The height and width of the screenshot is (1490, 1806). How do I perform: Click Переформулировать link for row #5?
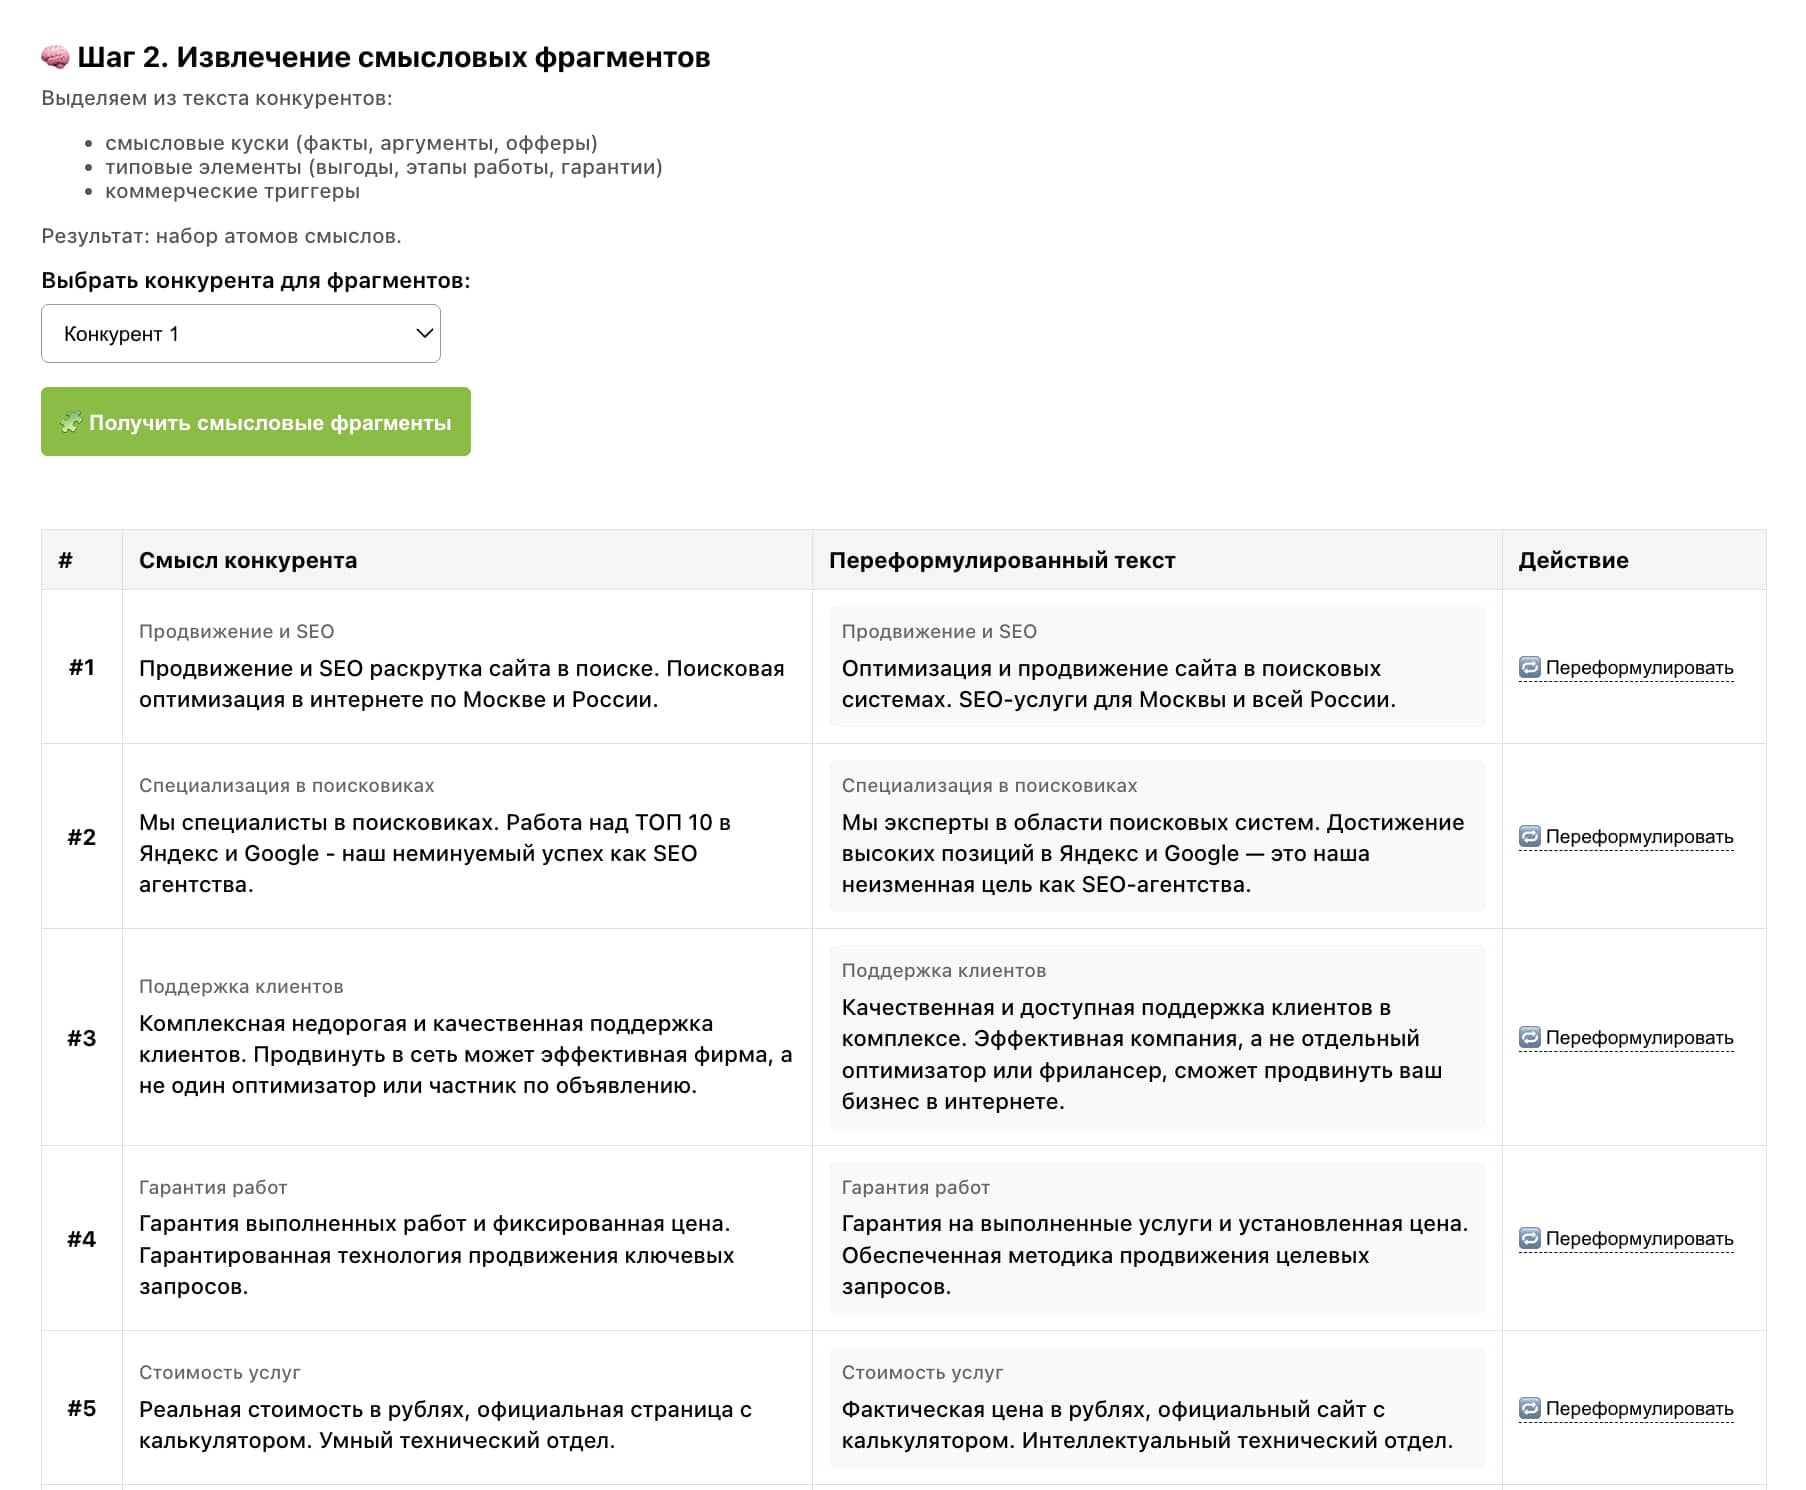[1639, 1408]
